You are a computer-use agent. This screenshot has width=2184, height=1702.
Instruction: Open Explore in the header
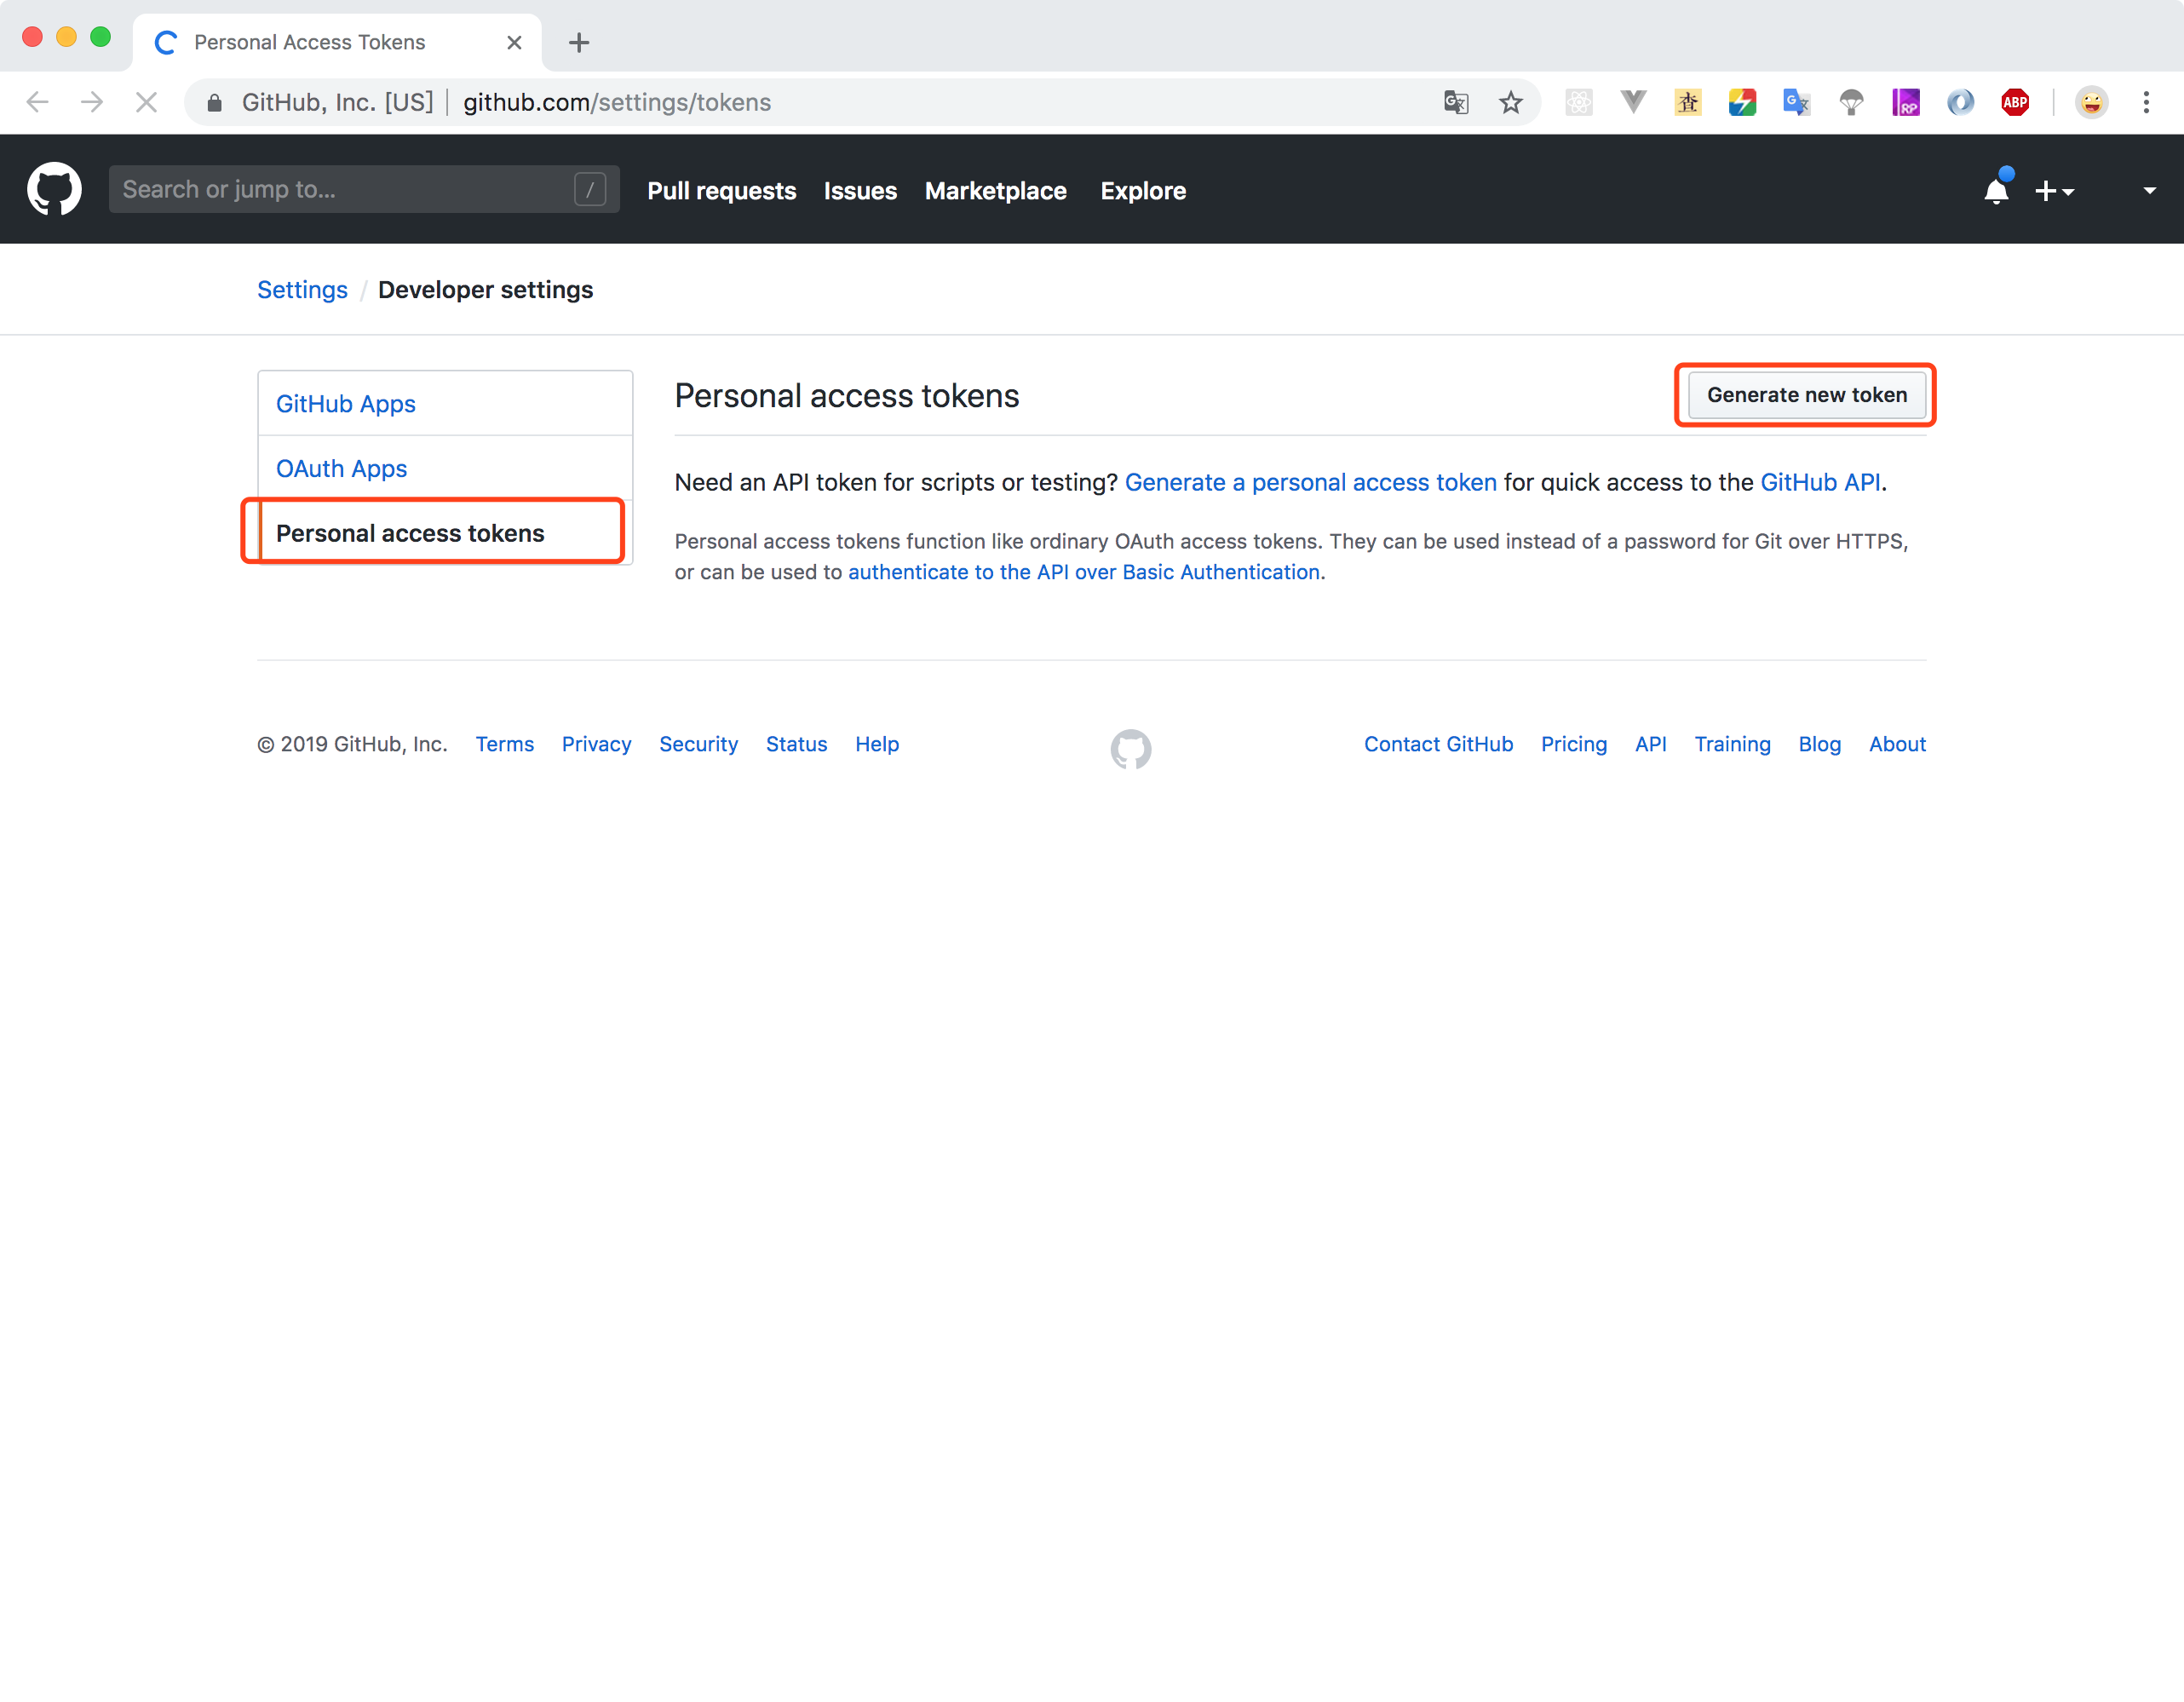pos(1143,190)
